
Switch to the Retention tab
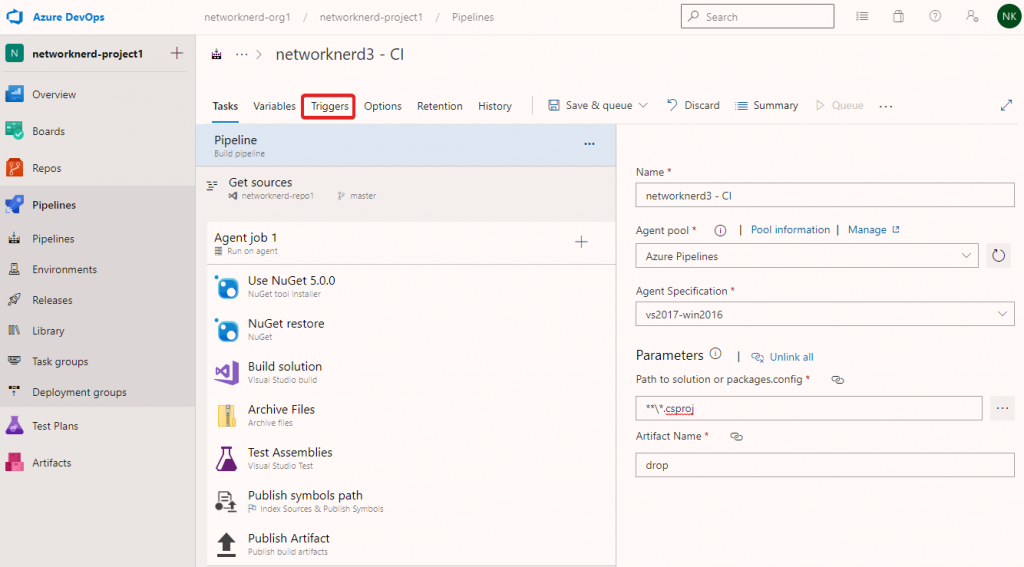click(x=440, y=106)
